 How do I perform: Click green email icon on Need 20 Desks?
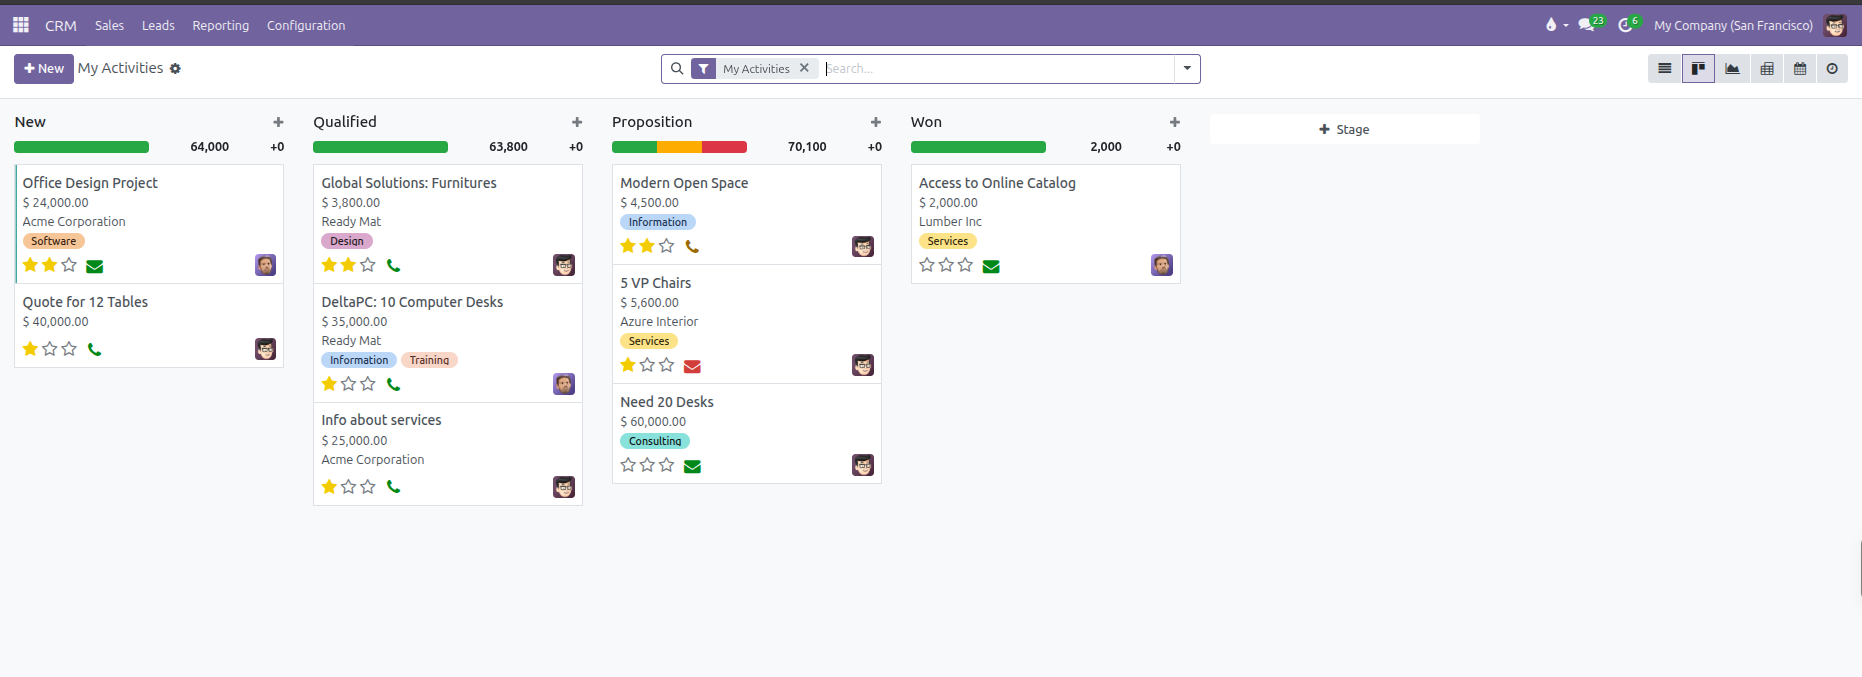[x=692, y=466]
